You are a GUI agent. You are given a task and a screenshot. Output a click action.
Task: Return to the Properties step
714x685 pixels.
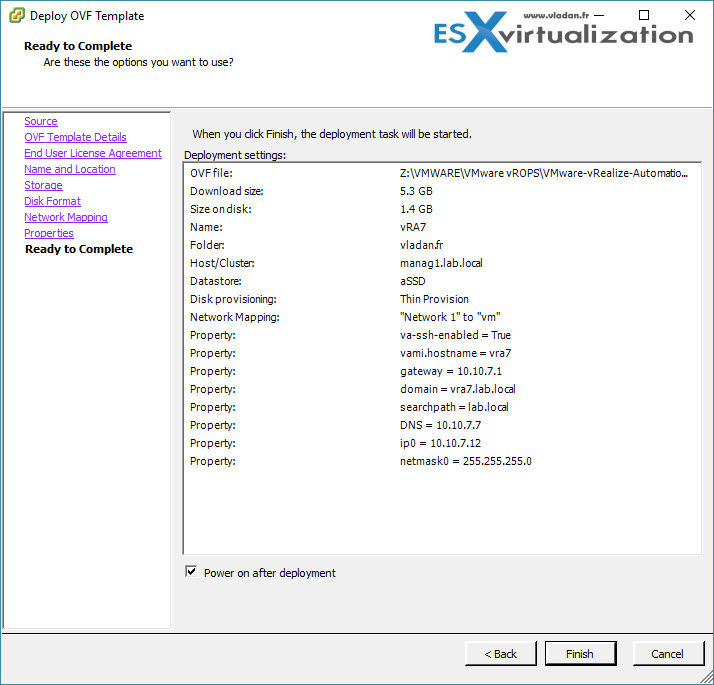[x=49, y=233]
